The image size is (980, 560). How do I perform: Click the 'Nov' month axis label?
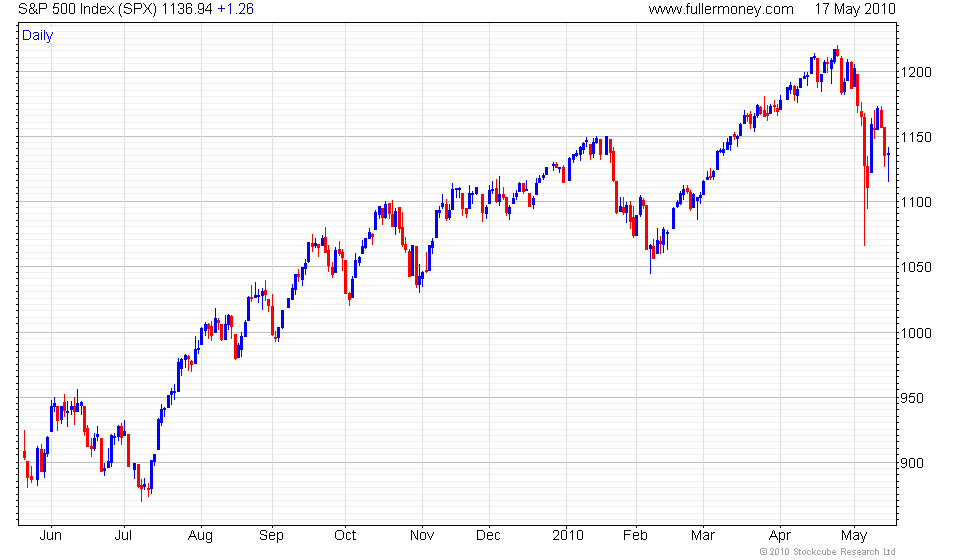(x=422, y=536)
